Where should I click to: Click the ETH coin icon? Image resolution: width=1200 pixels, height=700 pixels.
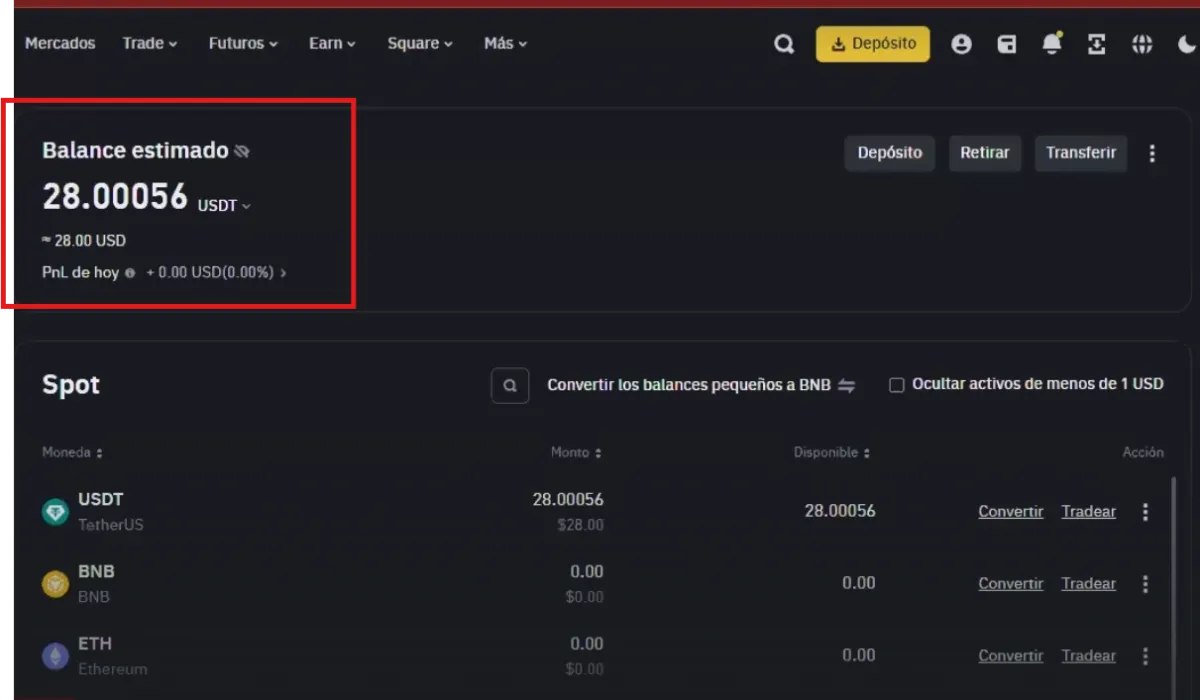(x=55, y=656)
